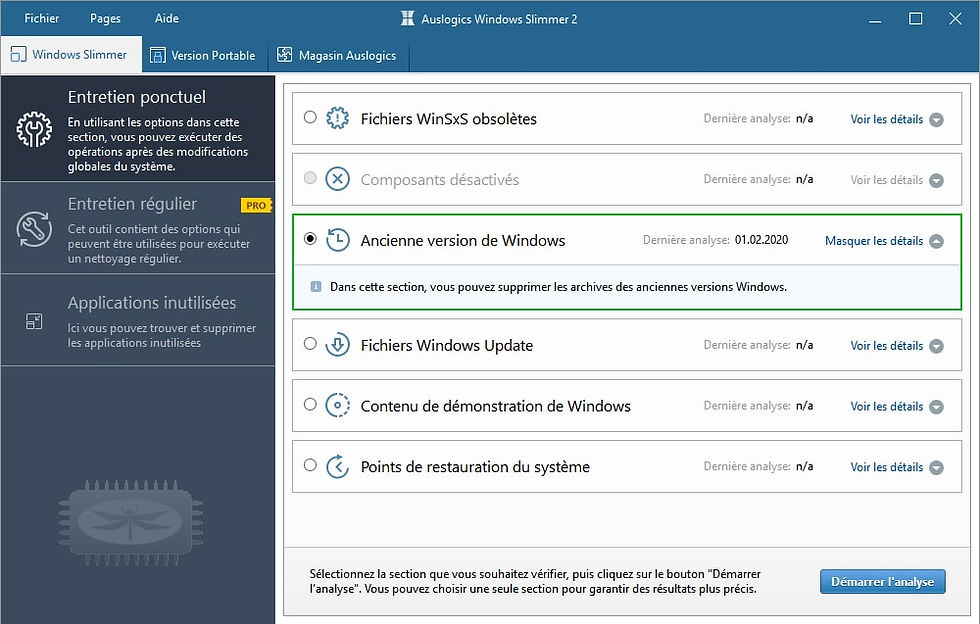
Task: Click the Composants désactivés X circle icon
Action: [x=338, y=179]
